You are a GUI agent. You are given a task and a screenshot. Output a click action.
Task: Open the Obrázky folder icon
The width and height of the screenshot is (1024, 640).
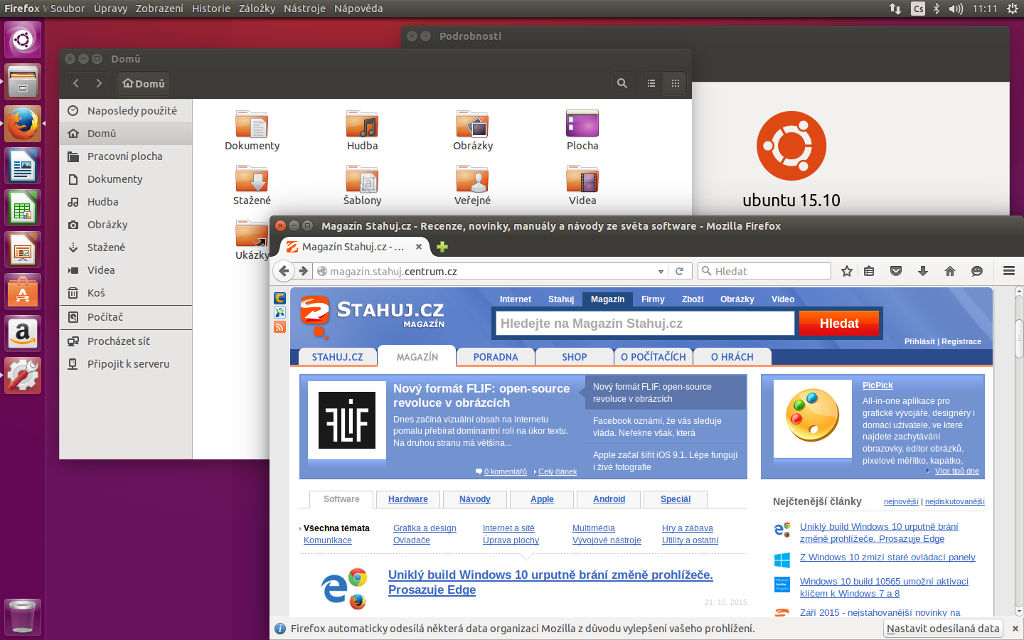click(473, 129)
